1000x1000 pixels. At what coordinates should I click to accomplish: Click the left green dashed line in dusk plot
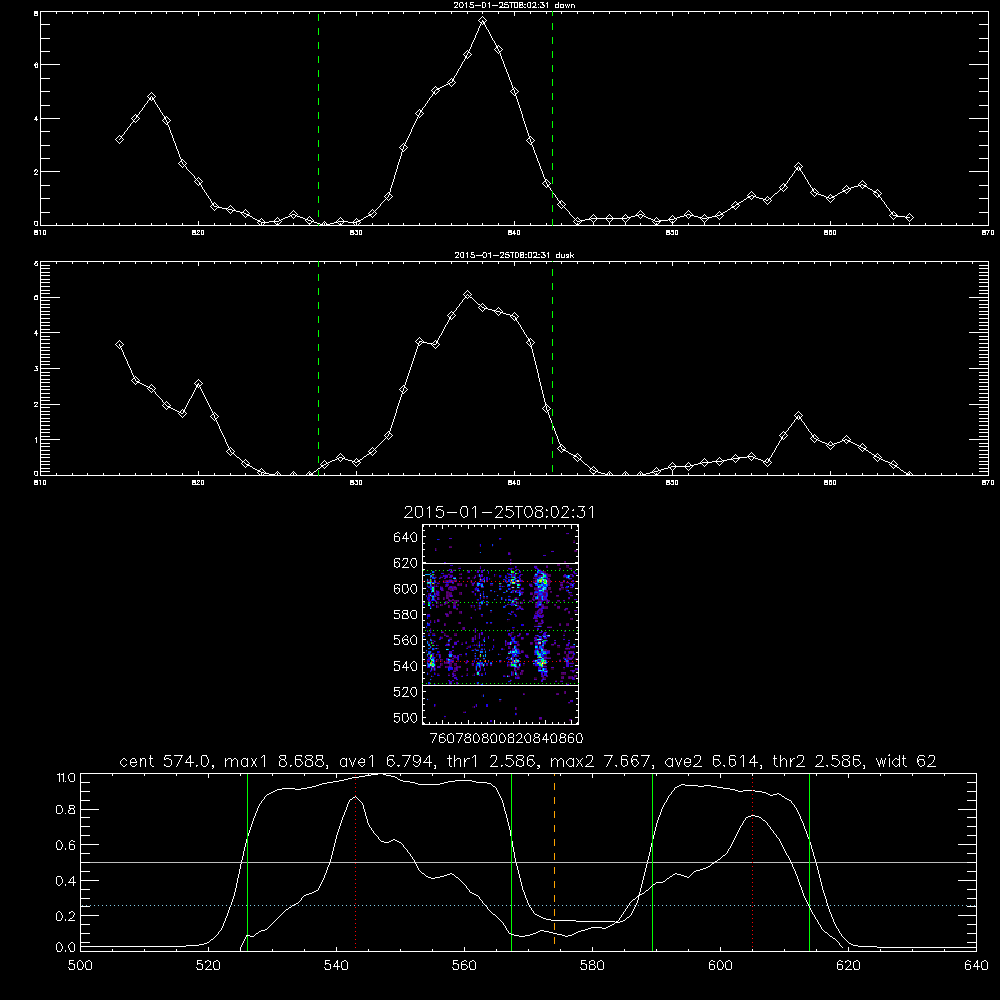tap(318, 368)
